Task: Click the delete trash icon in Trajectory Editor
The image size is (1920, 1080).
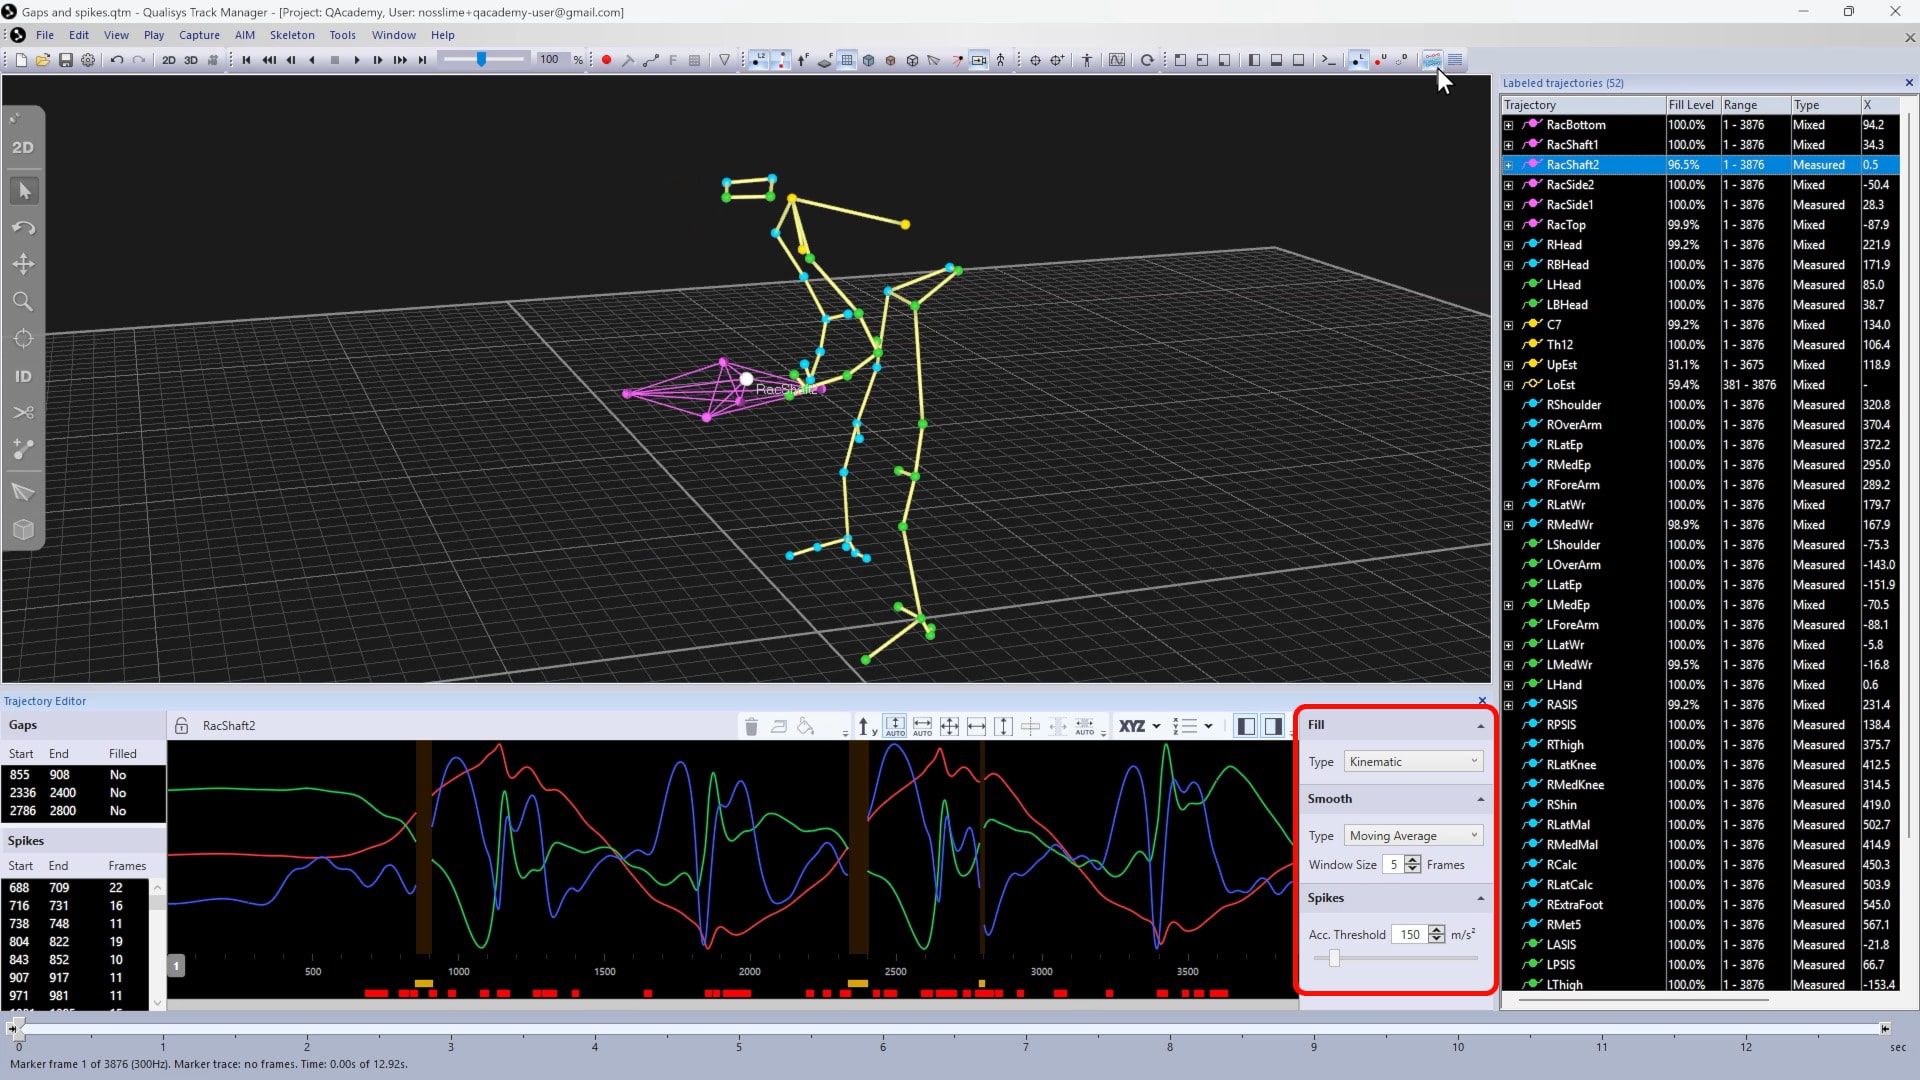Action: [751, 726]
